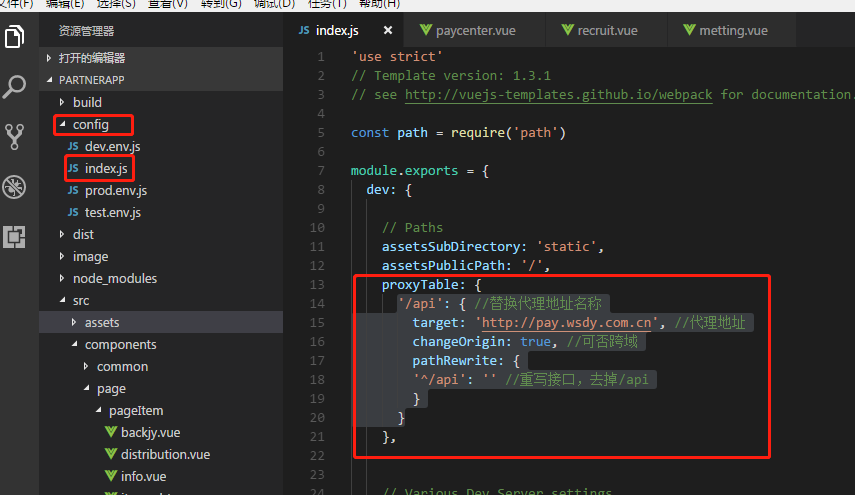Click the assetsSubDirectory 'static' string

click(567, 246)
